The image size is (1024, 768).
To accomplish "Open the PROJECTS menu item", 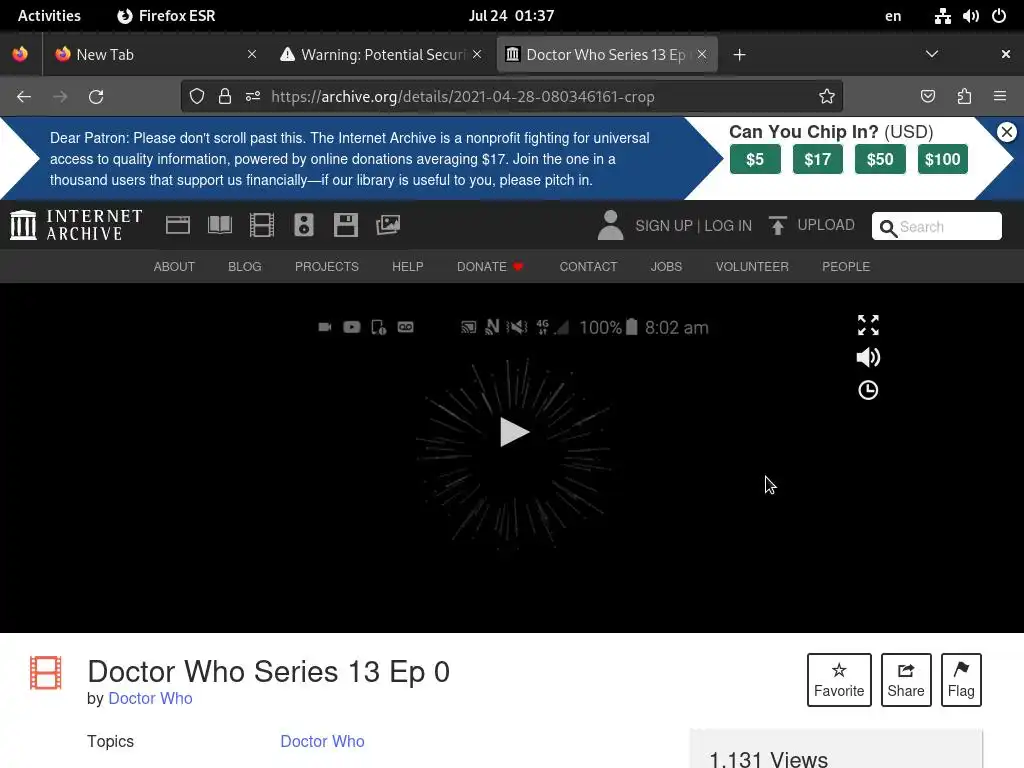I will (x=327, y=266).
